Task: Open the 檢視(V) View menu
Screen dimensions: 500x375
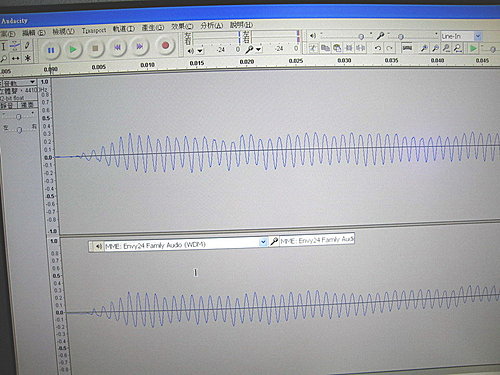Action: [63, 32]
